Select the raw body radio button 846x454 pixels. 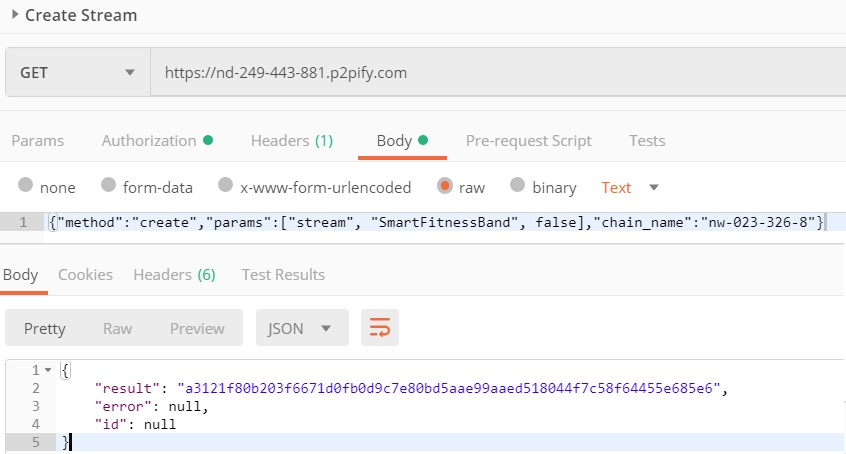point(445,186)
